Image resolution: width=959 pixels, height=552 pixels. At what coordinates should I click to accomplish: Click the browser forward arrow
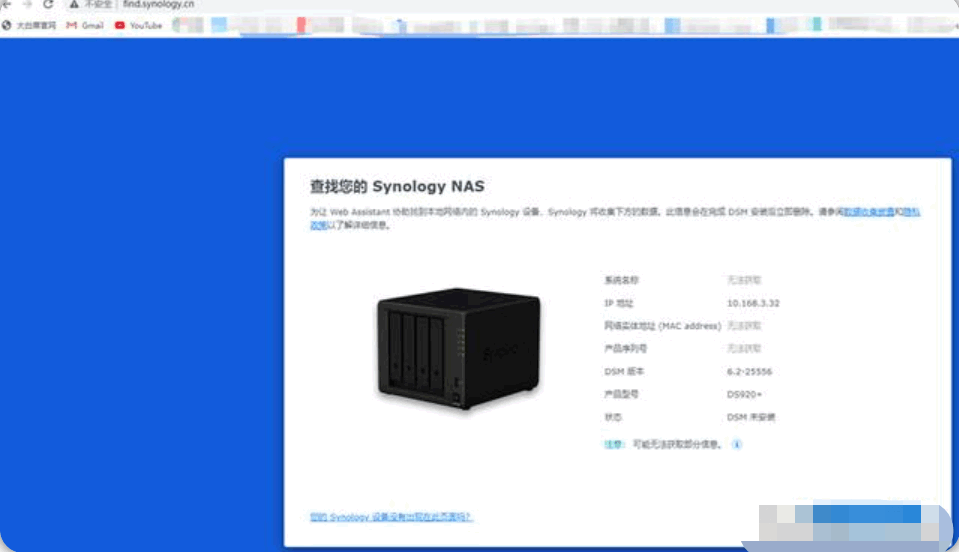[x=27, y=4]
